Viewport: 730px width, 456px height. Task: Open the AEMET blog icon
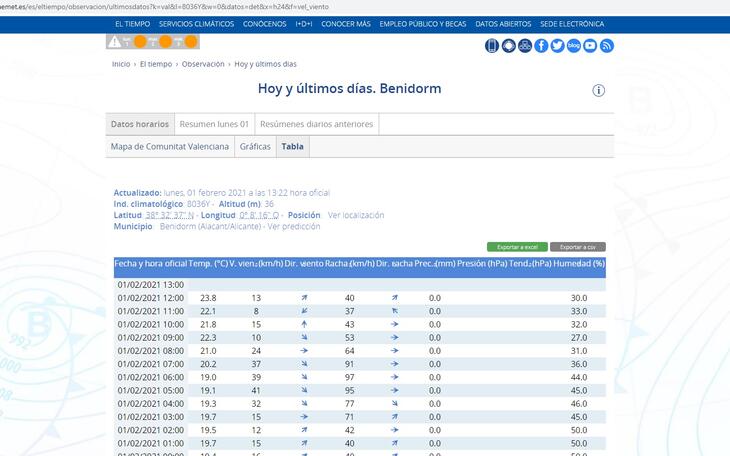(574, 46)
